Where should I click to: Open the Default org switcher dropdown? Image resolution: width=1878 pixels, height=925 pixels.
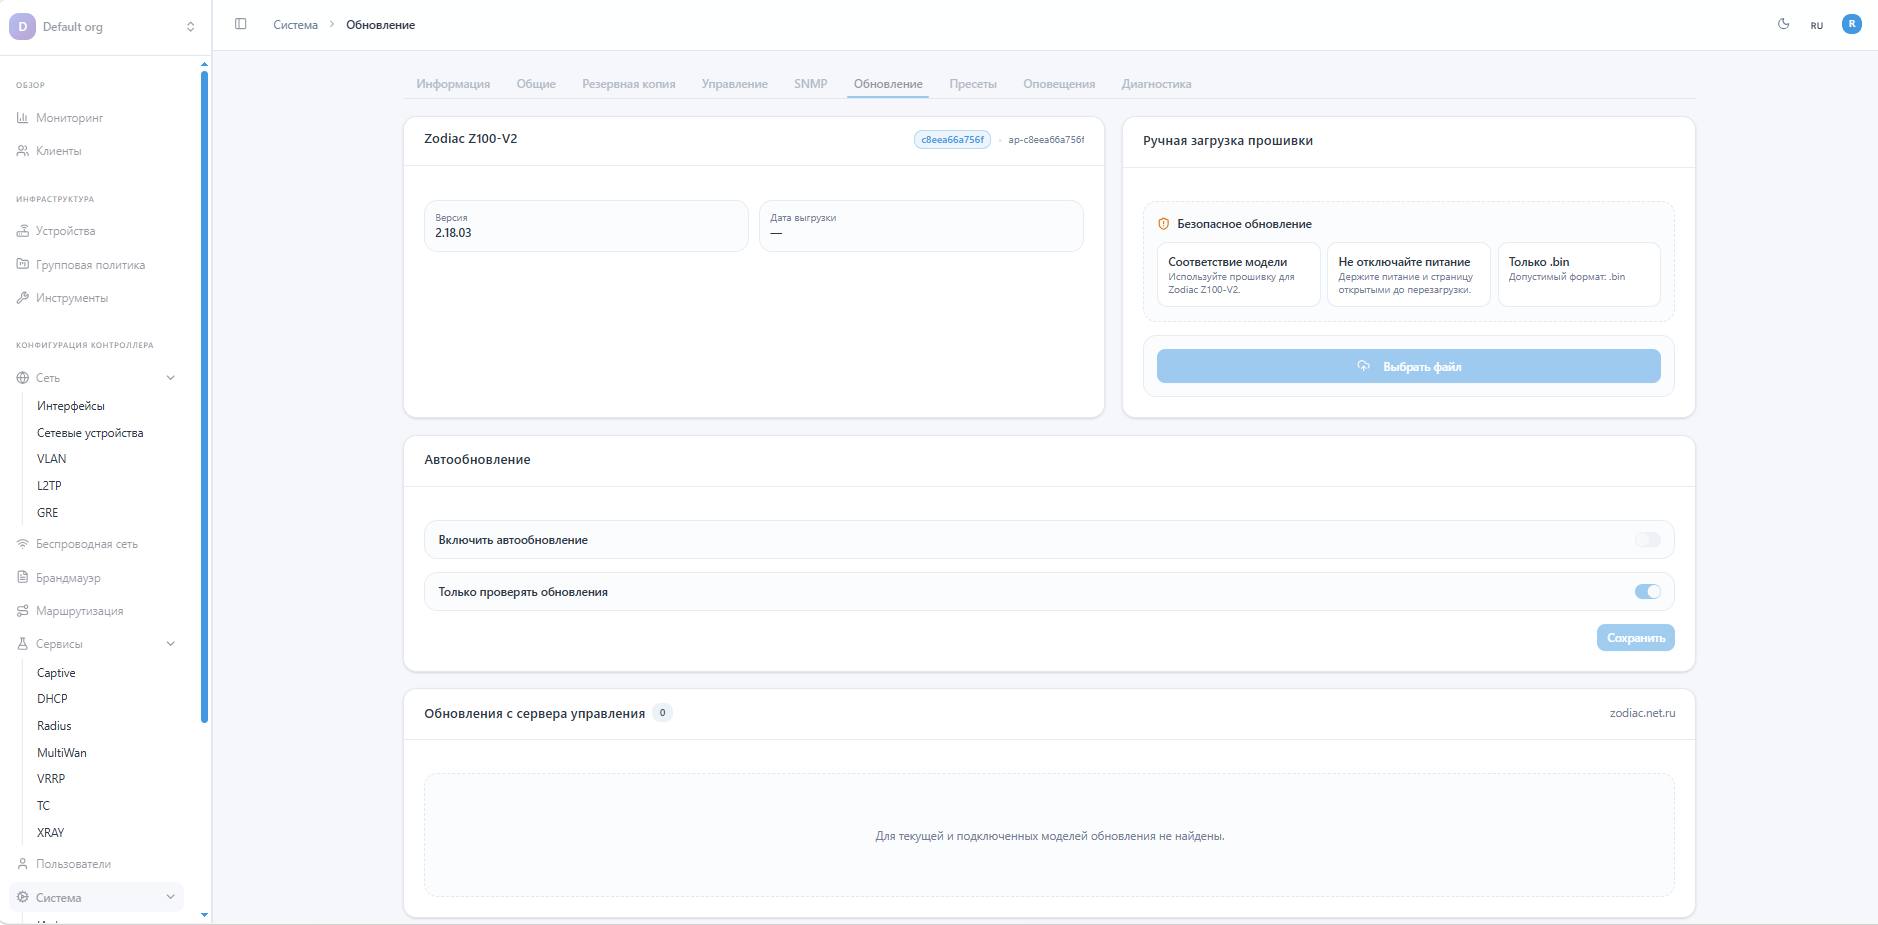pyautogui.click(x=190, y=27)
